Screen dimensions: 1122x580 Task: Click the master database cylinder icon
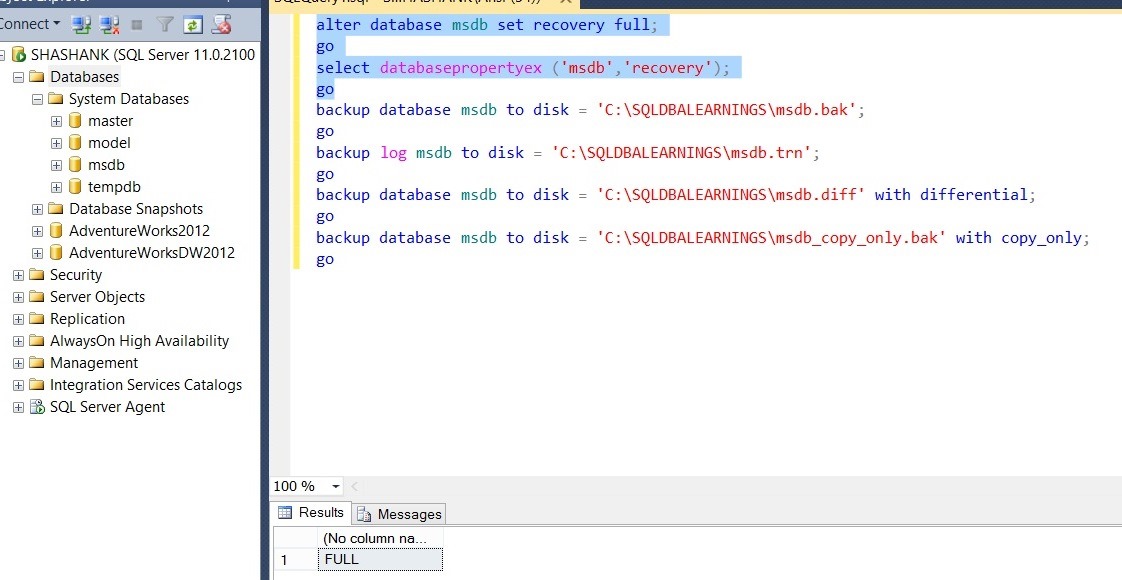(x=75, y=121)
